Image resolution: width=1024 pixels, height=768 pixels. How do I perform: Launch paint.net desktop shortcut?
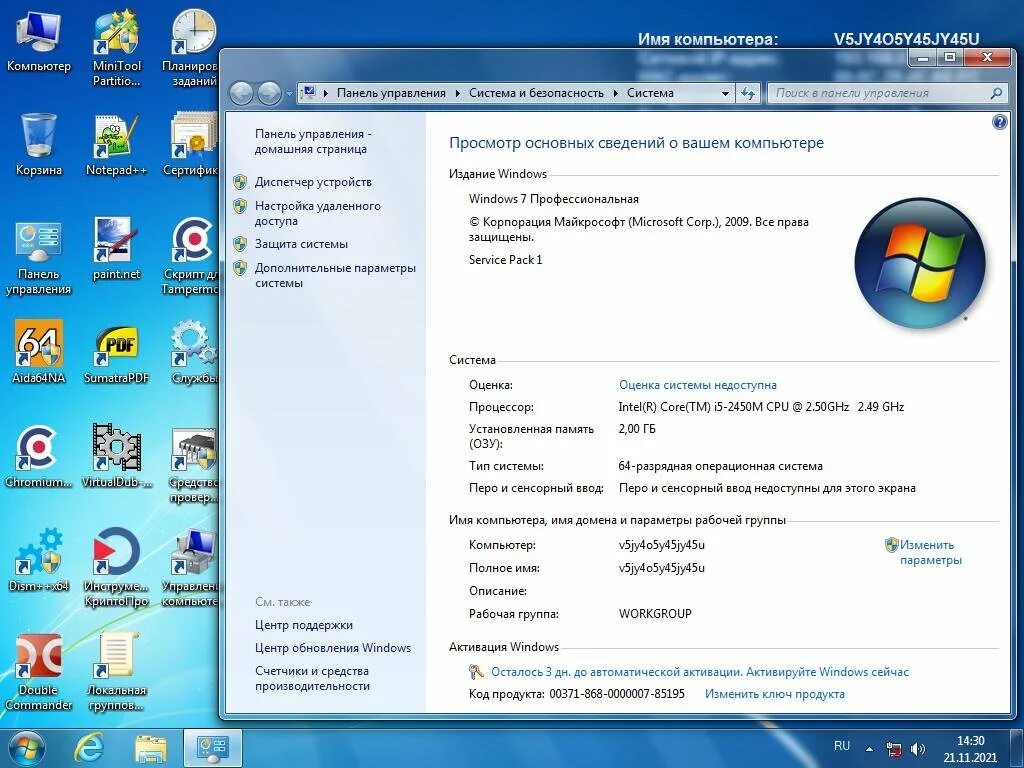116,249
